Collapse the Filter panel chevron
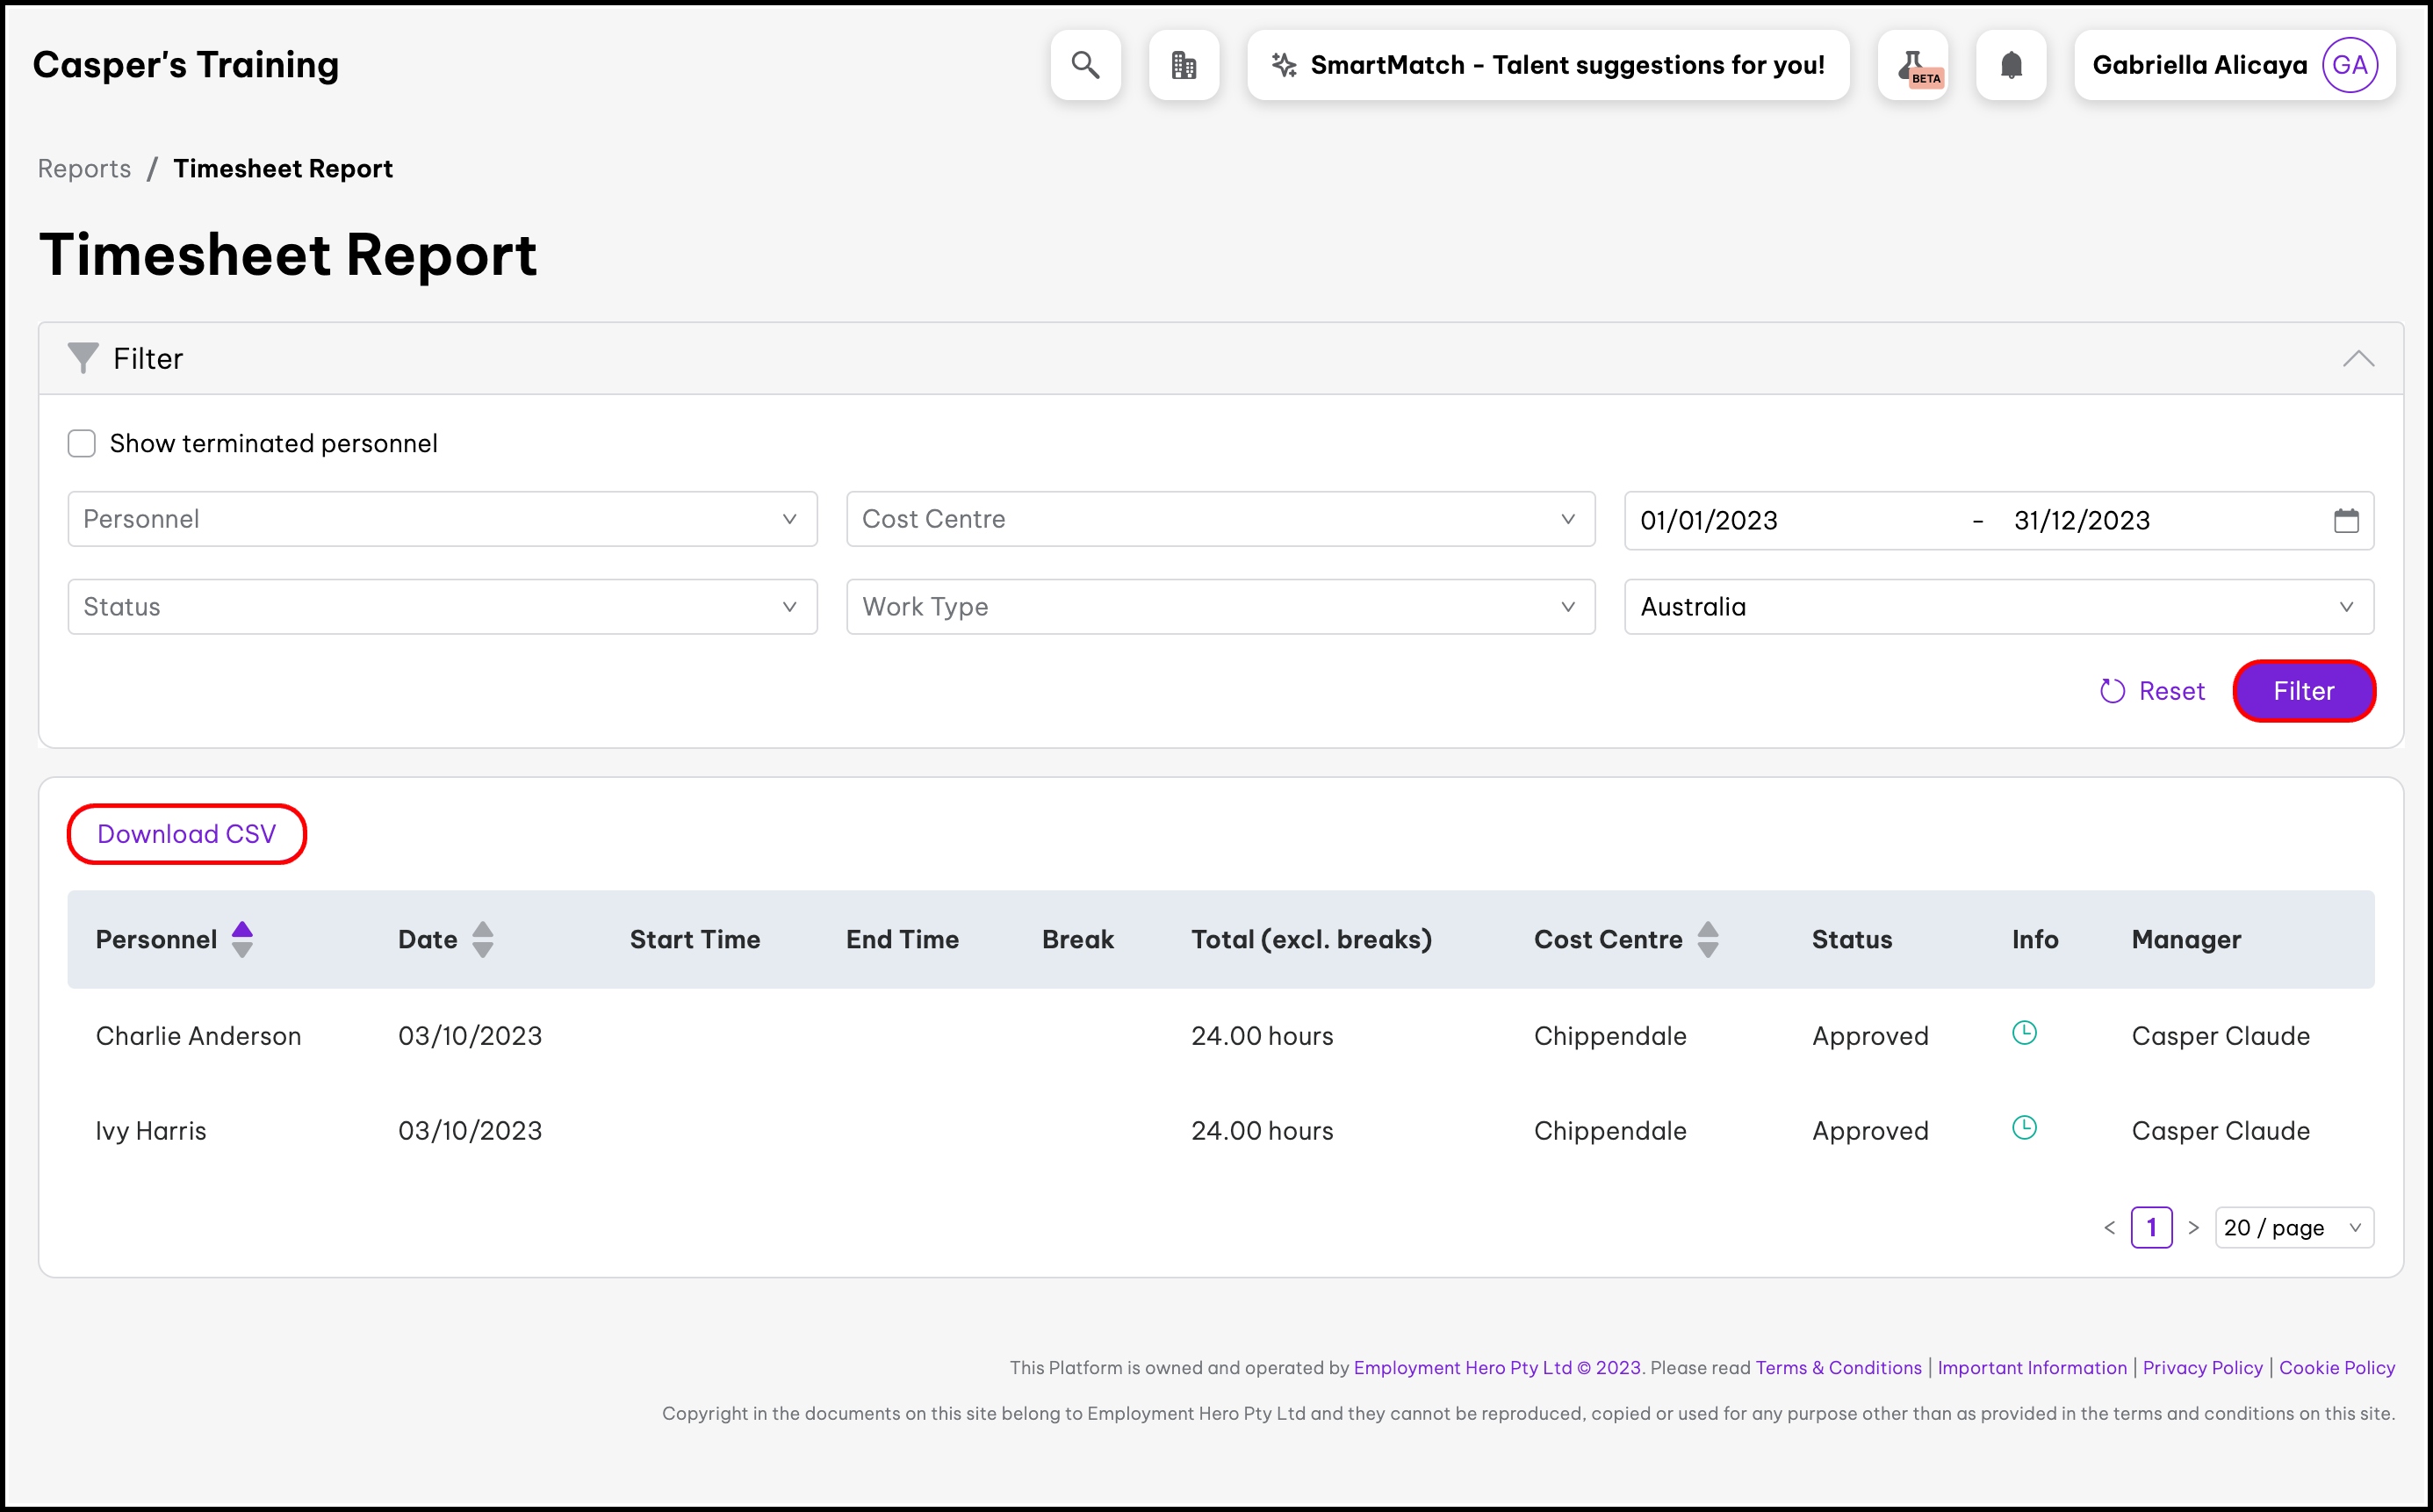Image resolution: width=2433 pixels, height=1512 pixels. pos(2358,358)
